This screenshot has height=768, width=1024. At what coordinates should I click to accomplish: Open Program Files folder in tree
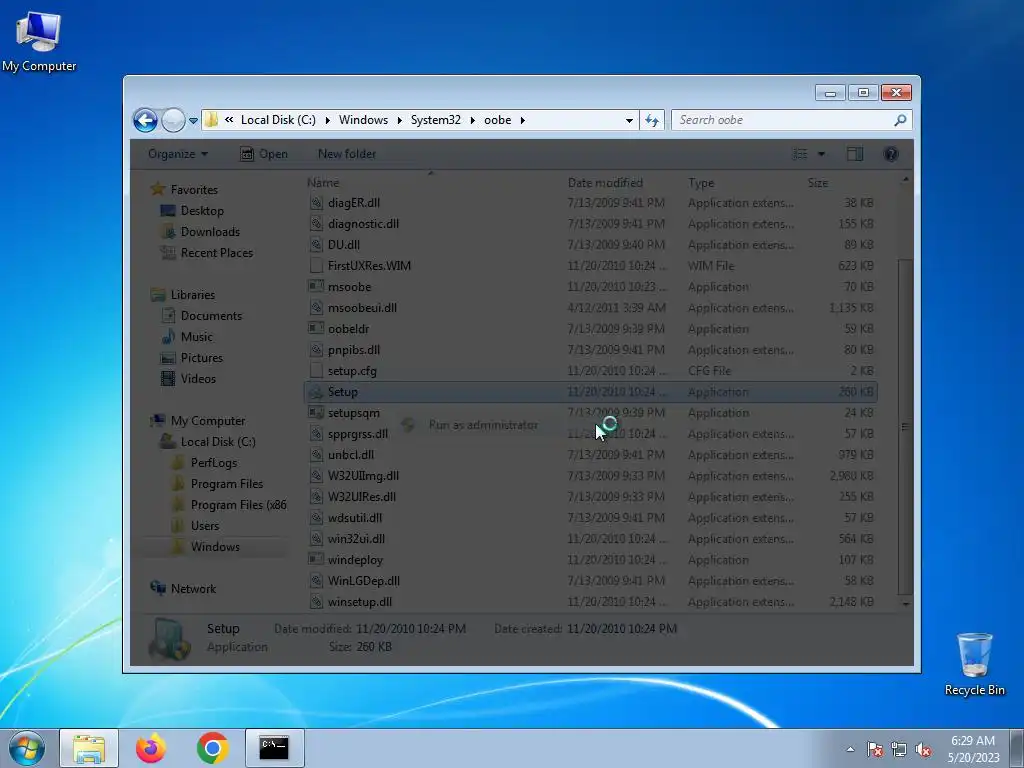tap(227, 484)
